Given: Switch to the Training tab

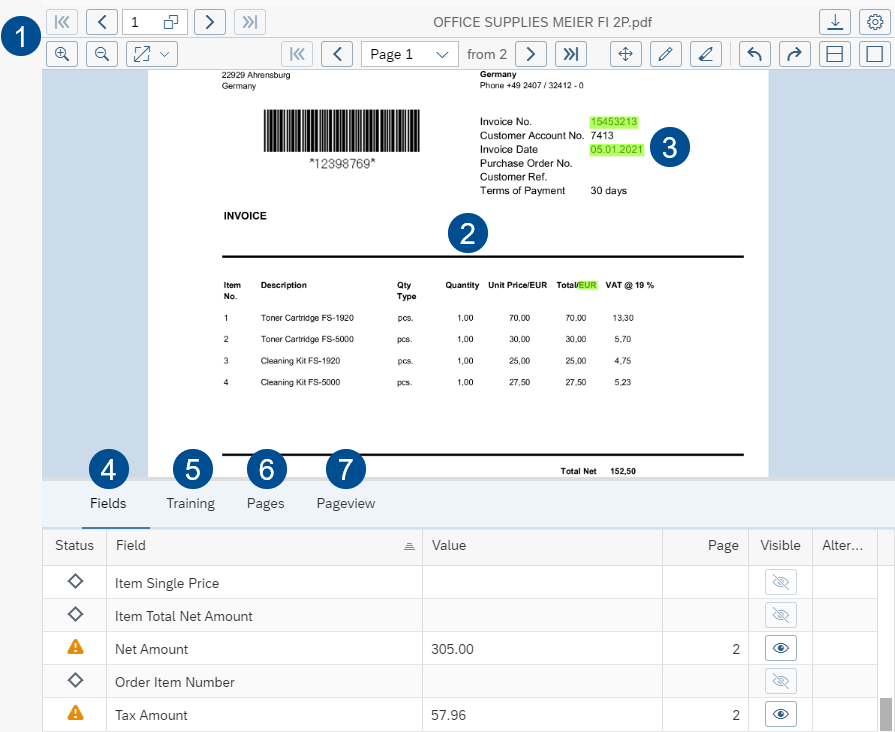Looking at the screenshot, I should tap(190, 503).
